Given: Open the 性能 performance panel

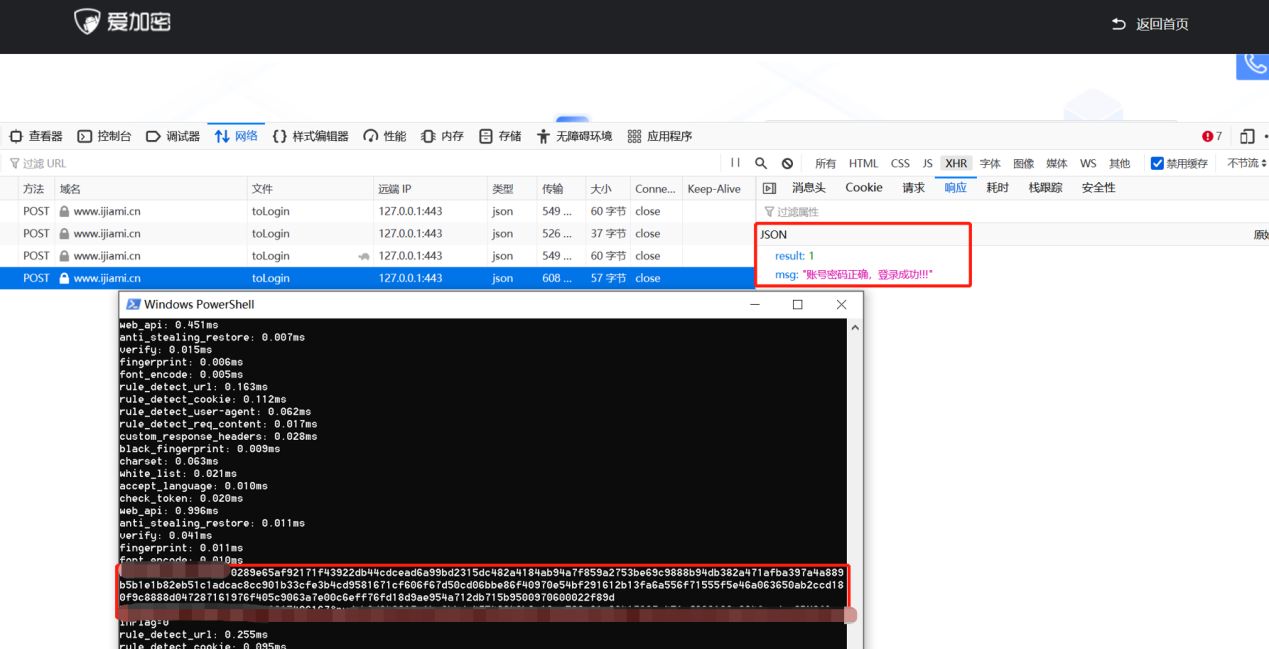Looking at the screenshot, I should (385, 136).
